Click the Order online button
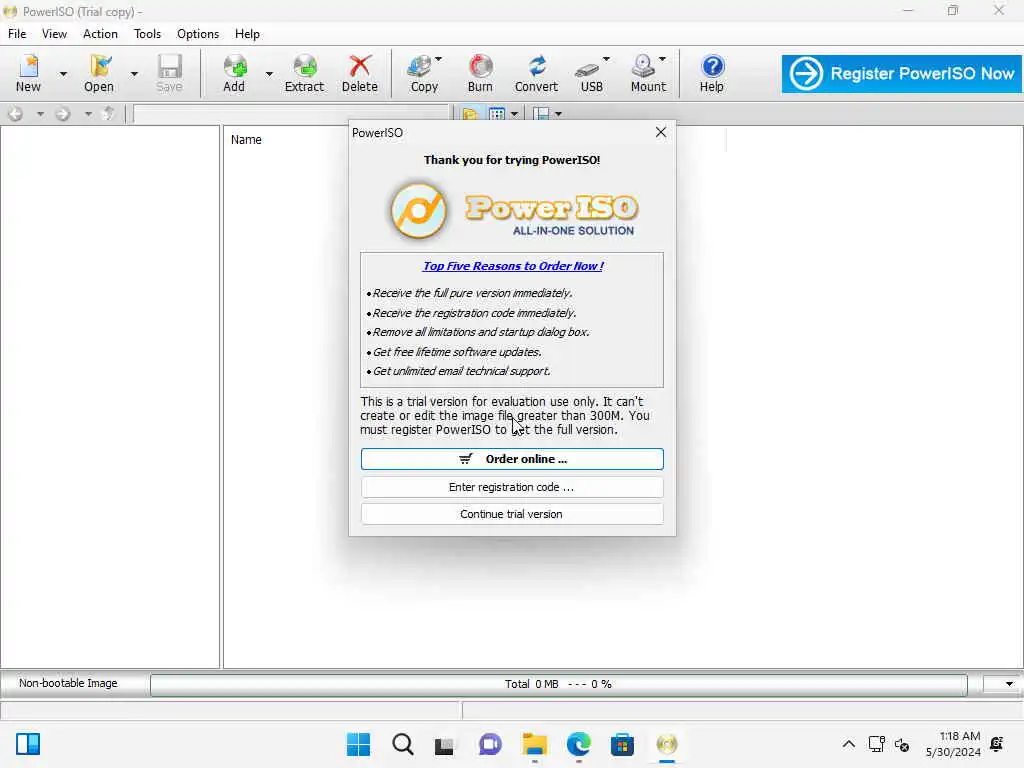 click(512, 459)
